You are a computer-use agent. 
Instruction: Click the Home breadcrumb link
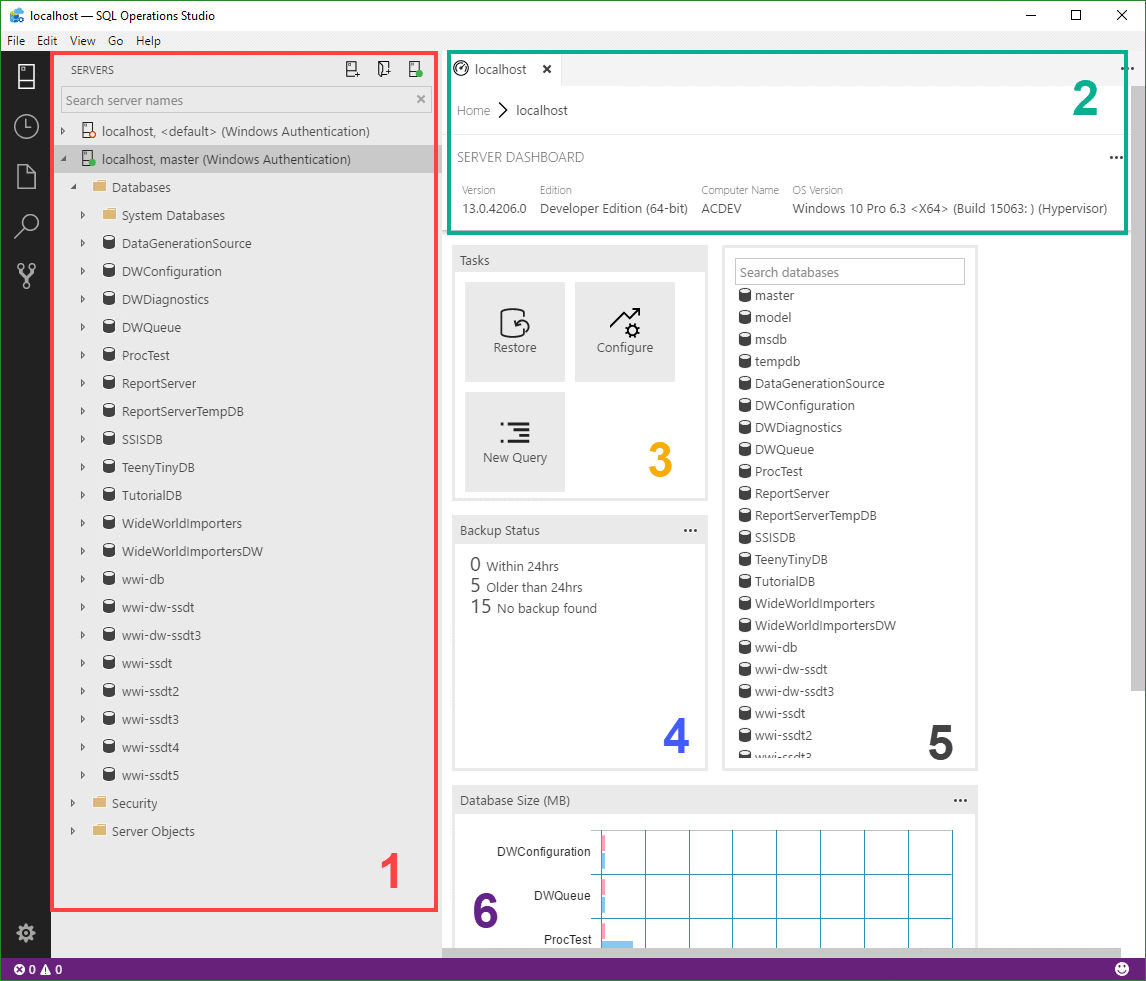pyautogui.click(x=474, y=110)
